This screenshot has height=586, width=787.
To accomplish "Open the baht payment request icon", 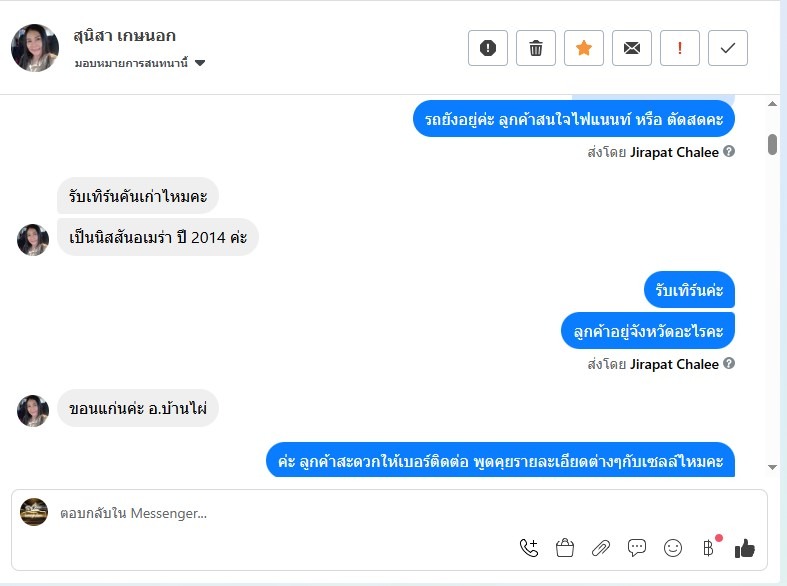I will tap(709, 548).
